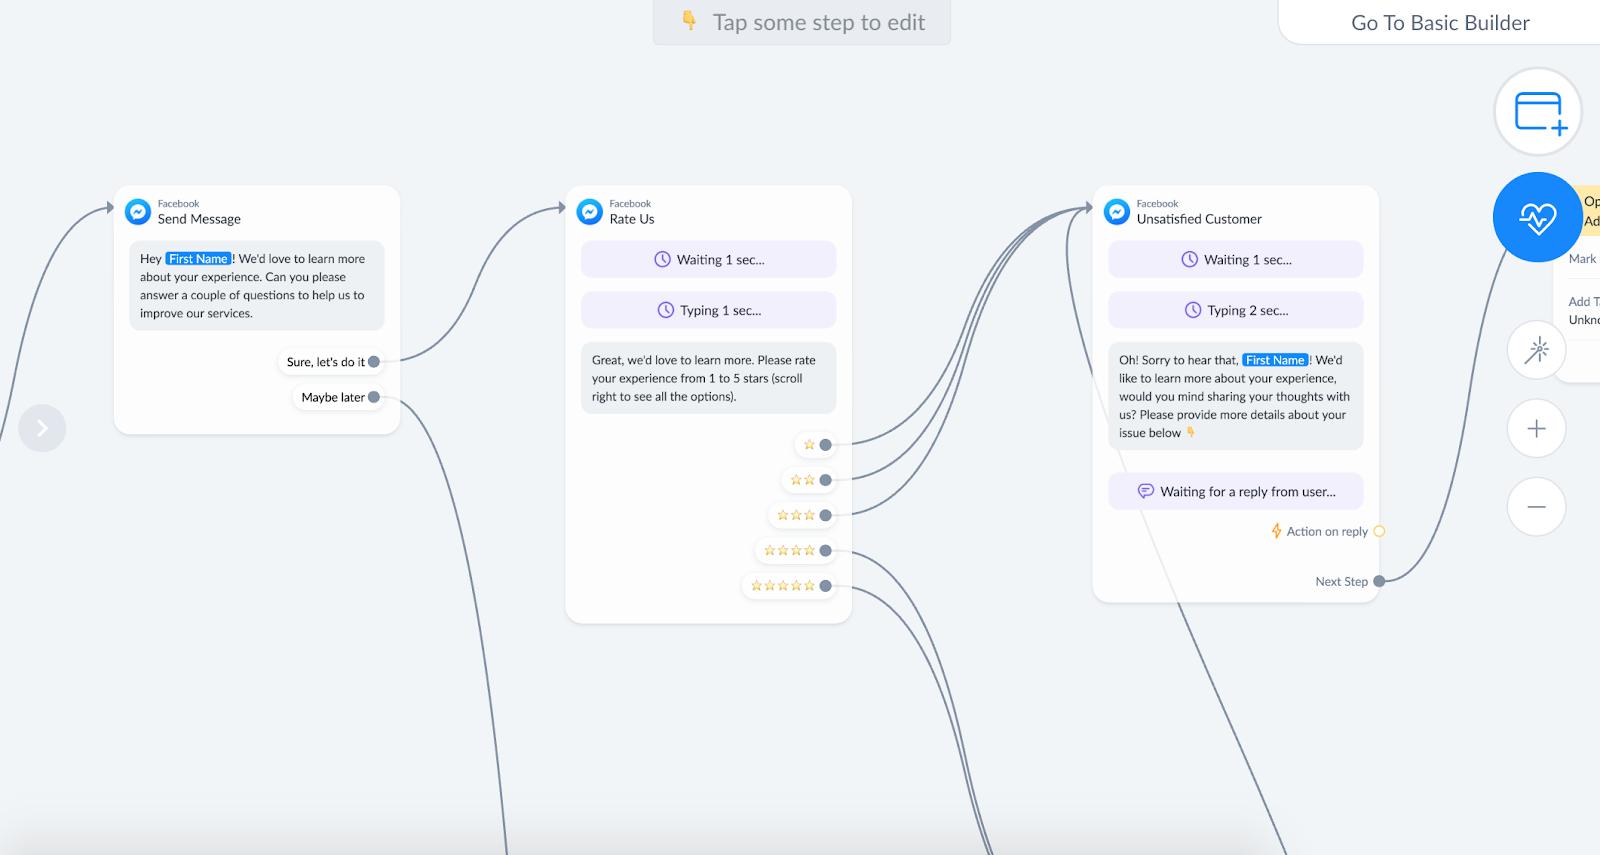Click connector dot beside five-star option

pos(826,586)
